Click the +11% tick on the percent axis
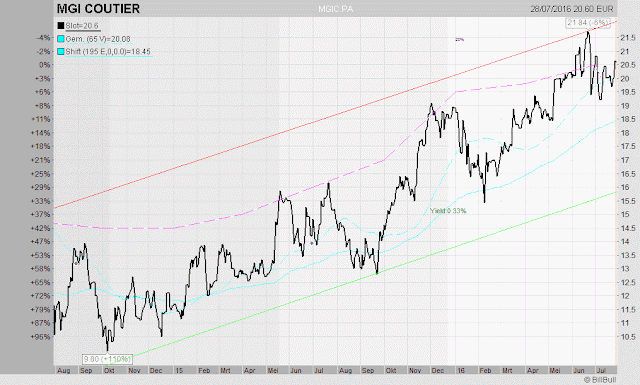This screenshot has width=640, height=385. pyautogui.click(x=41, y=119)
